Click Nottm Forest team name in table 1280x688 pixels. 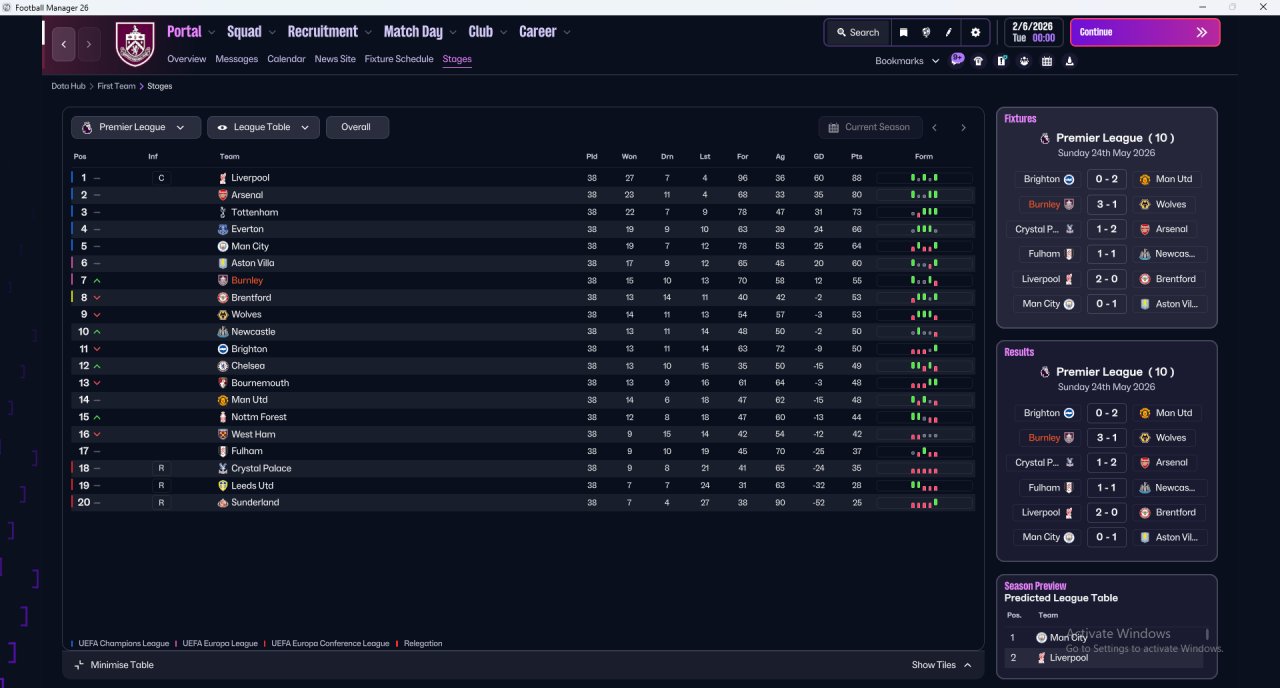259,417
